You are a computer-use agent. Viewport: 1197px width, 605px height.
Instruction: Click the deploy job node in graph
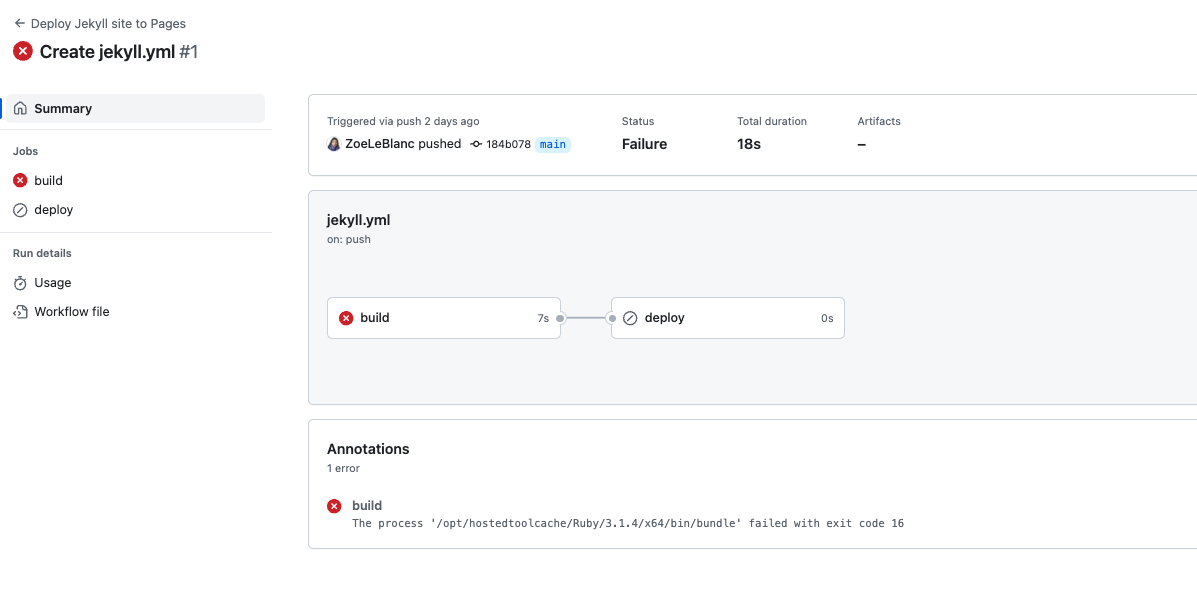pyautogui.click(x=727, y=318)
